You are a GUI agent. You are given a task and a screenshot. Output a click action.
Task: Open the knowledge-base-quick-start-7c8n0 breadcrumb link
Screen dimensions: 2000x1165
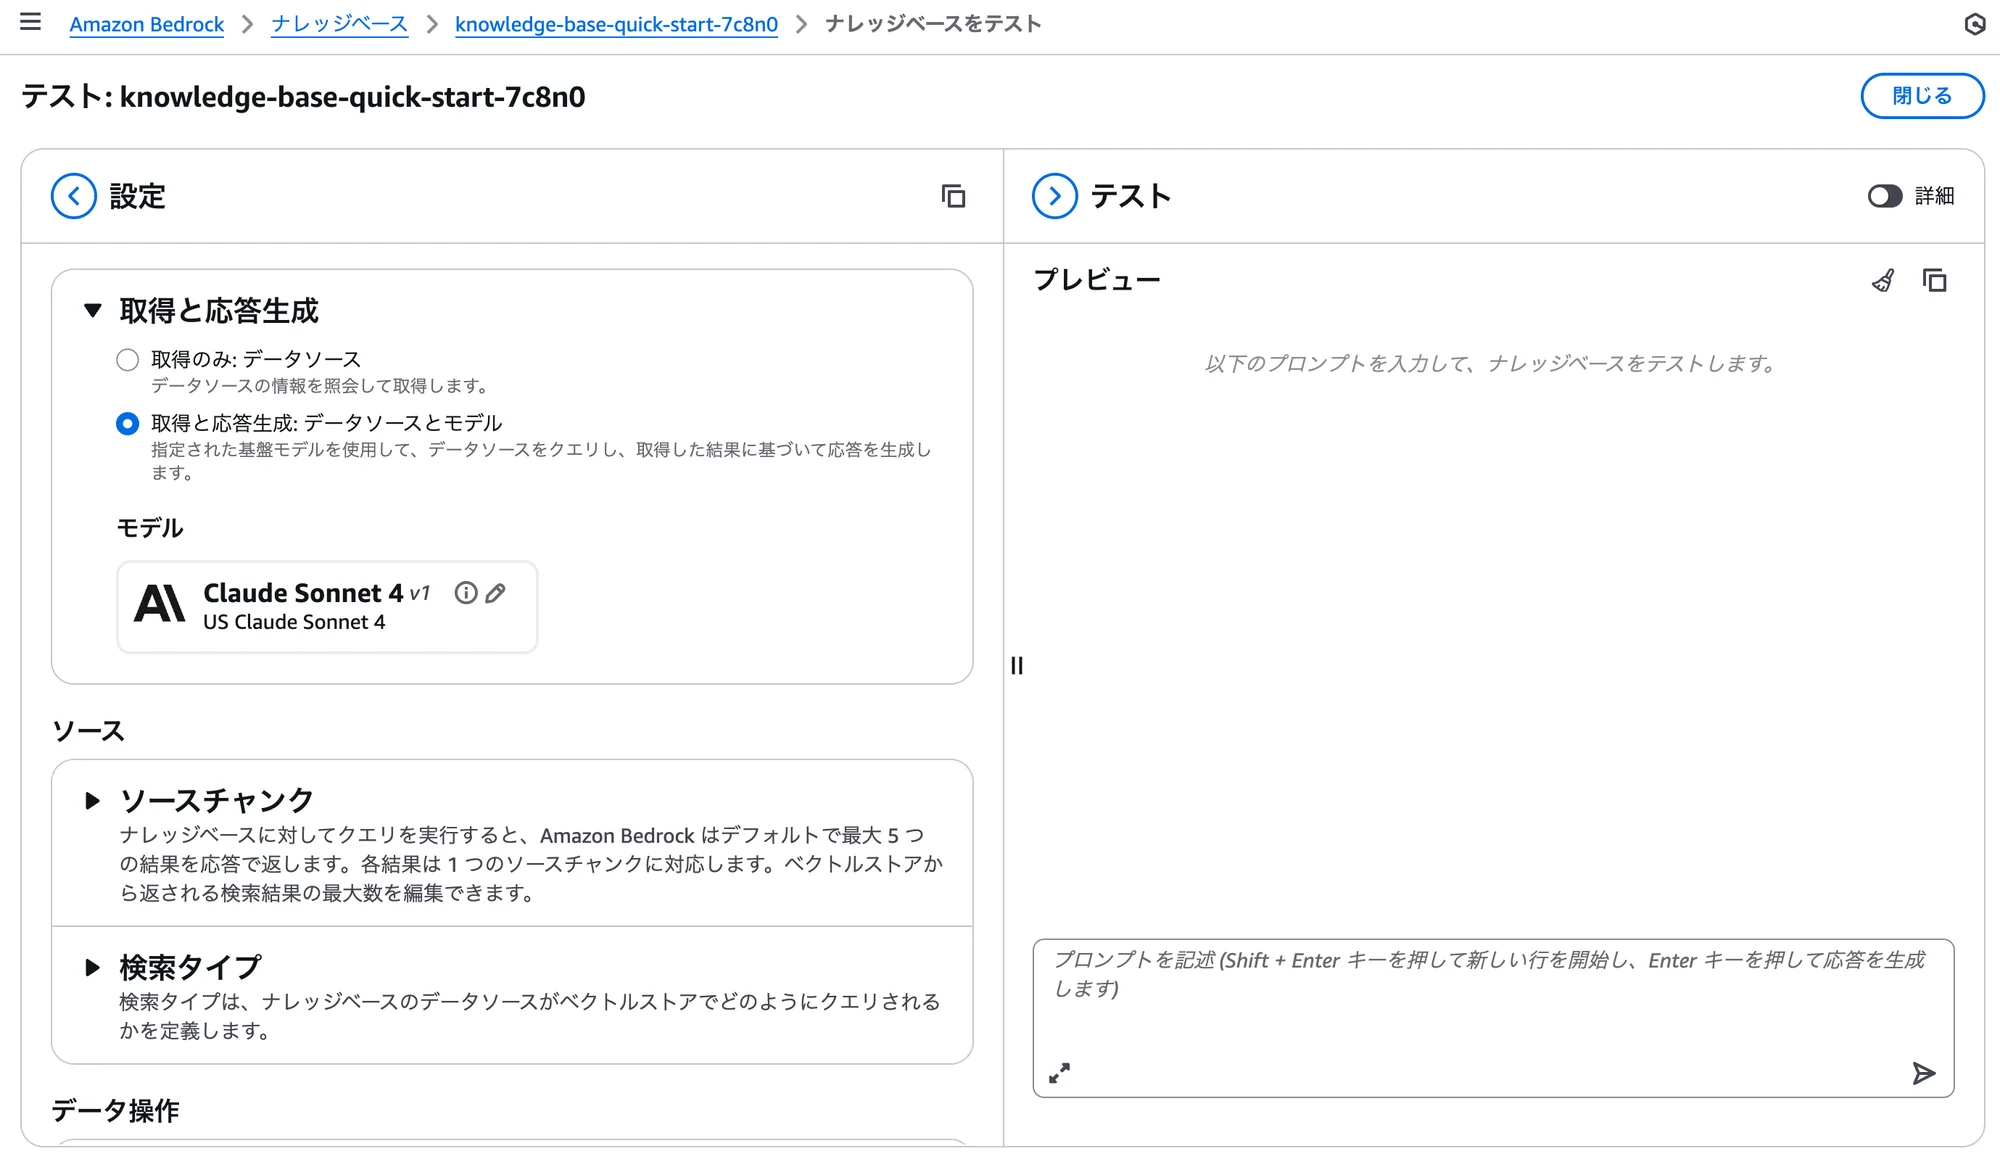pos(617,24)
